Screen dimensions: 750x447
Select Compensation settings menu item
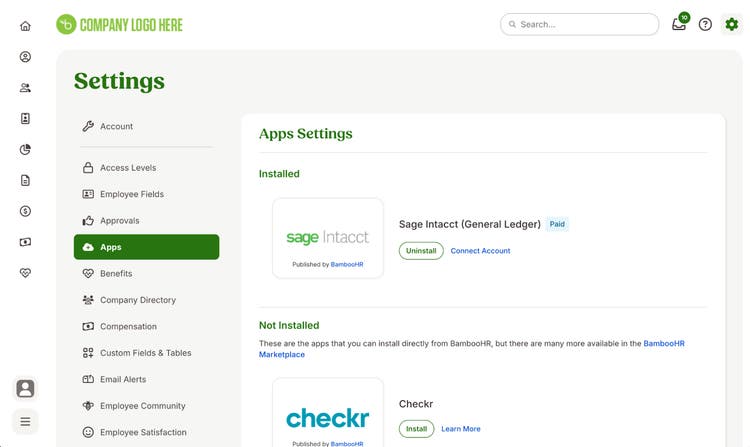click(x=146, y=327)
